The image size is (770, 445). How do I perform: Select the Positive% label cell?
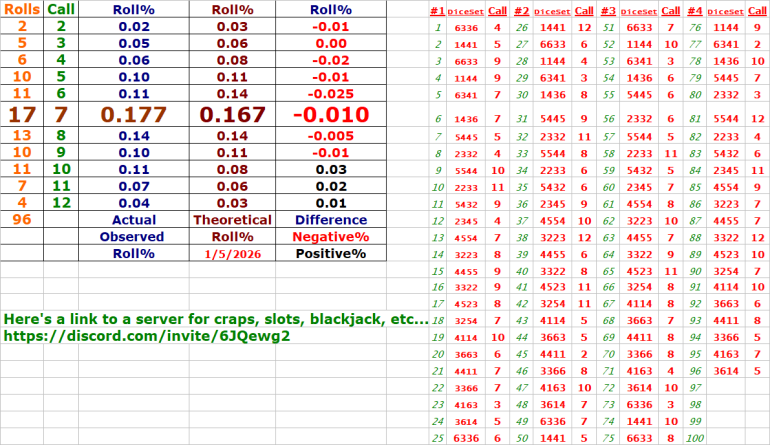click(x=330, y=254)
